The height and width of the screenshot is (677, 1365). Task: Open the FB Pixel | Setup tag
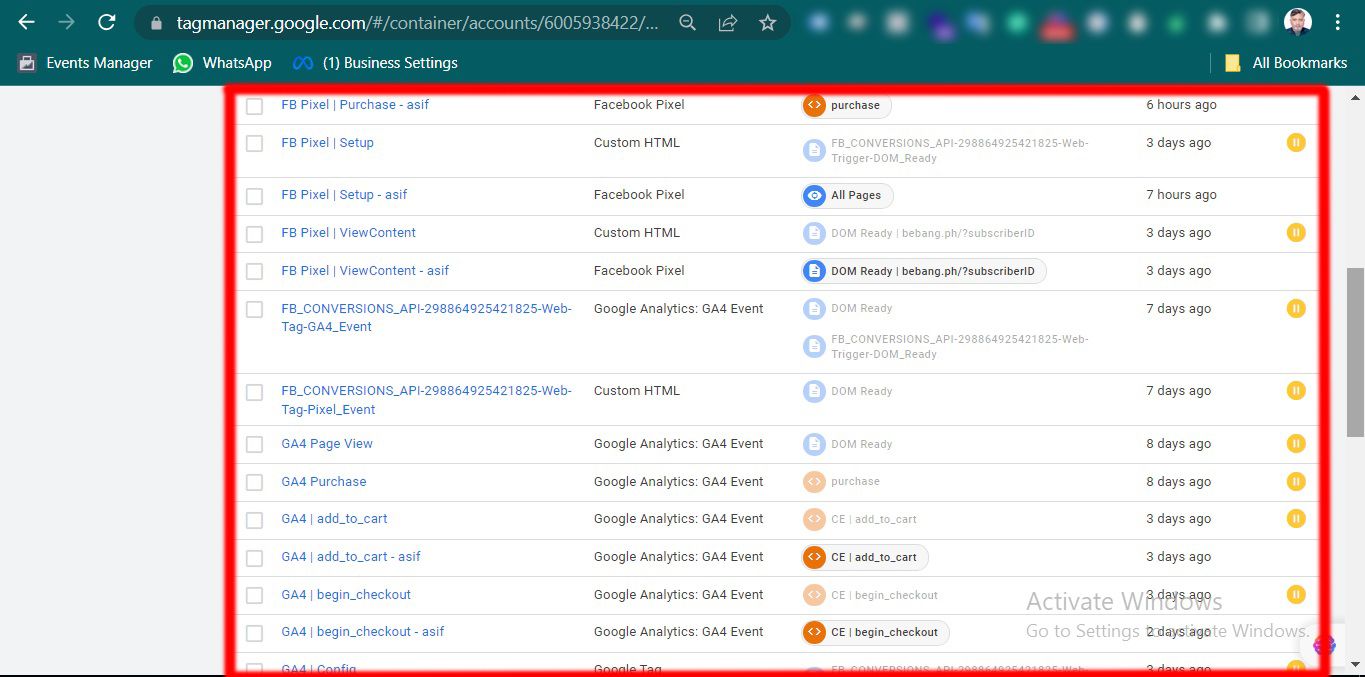click(x=327, y=143)
